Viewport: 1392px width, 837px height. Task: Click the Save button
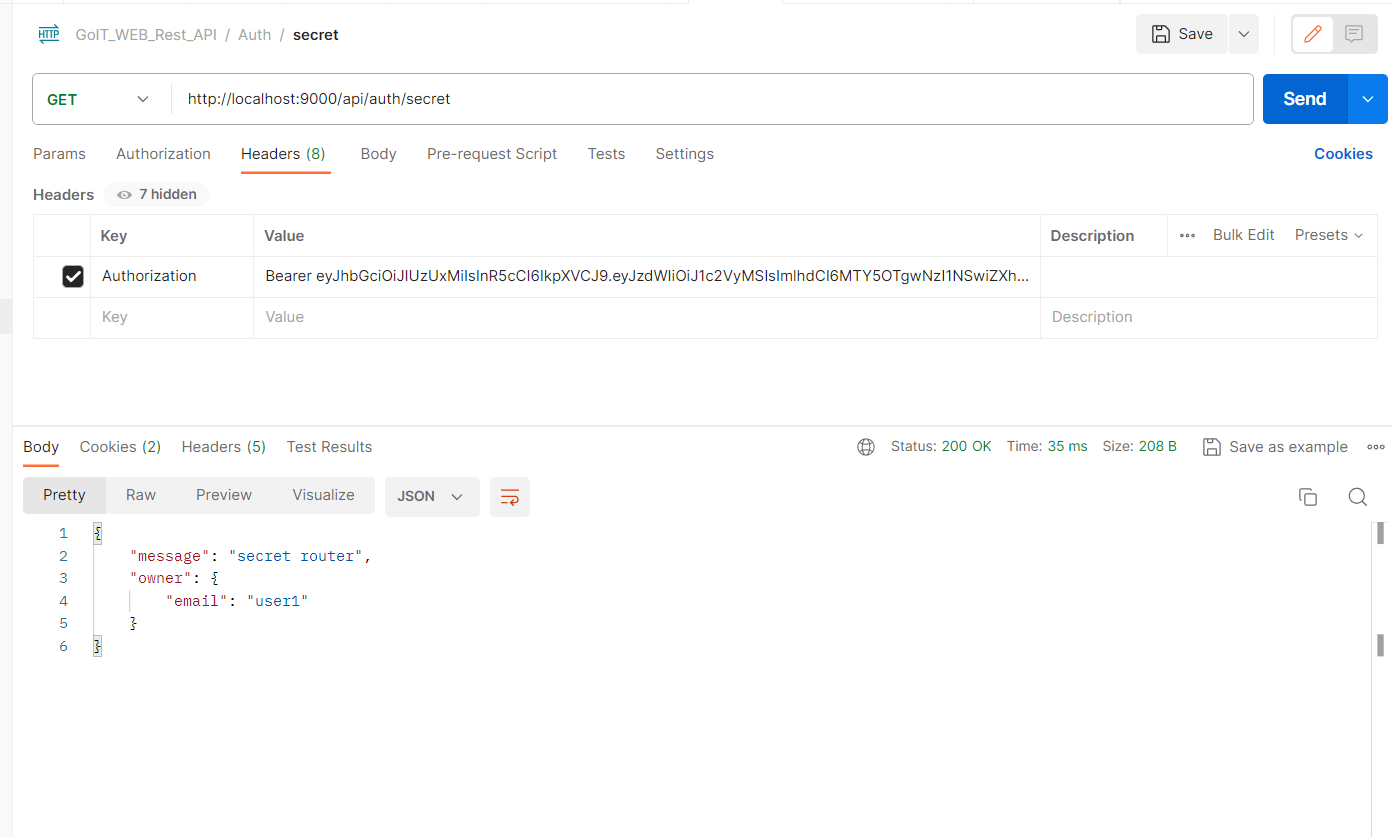1182,34
